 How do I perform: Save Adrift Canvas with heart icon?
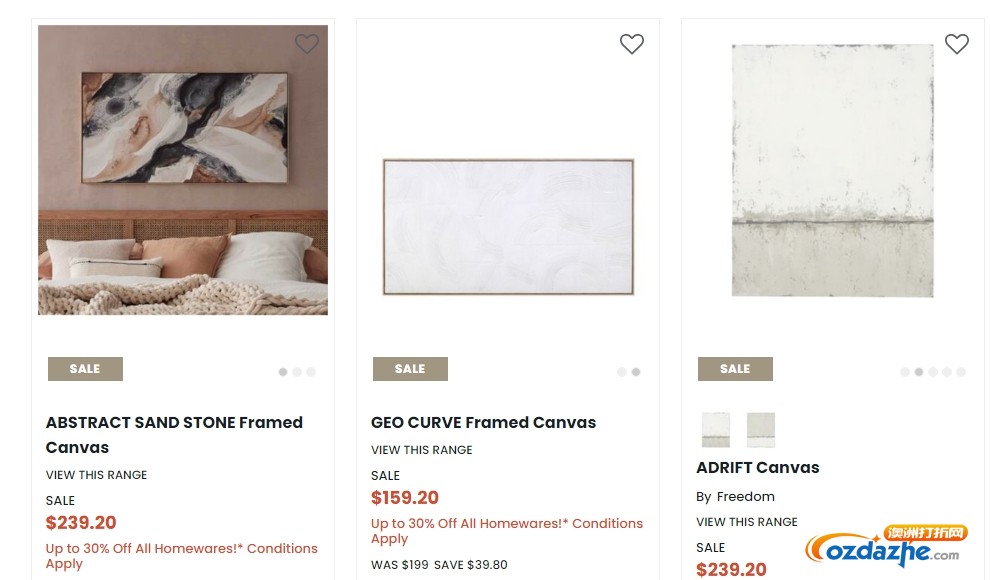pyautogui.click(x=957, y=44)
